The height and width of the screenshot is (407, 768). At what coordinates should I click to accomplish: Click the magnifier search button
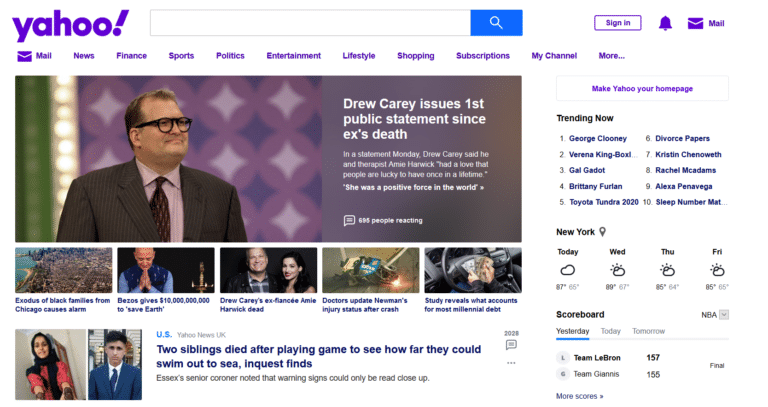point(496,23)
